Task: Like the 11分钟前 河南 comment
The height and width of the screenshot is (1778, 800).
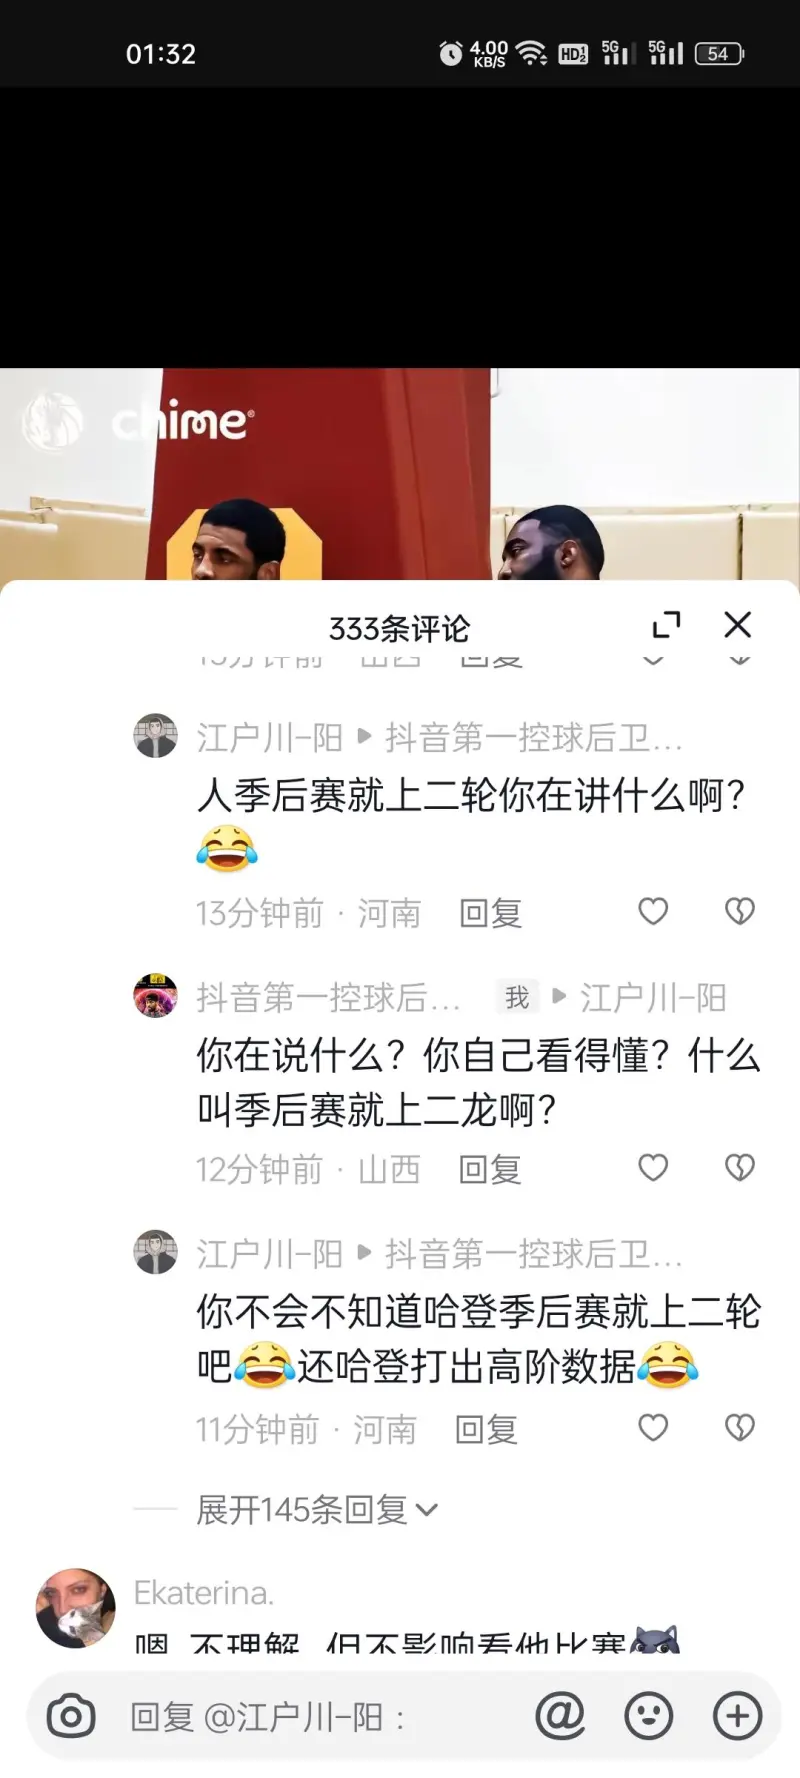Action: pos(653,1427)
